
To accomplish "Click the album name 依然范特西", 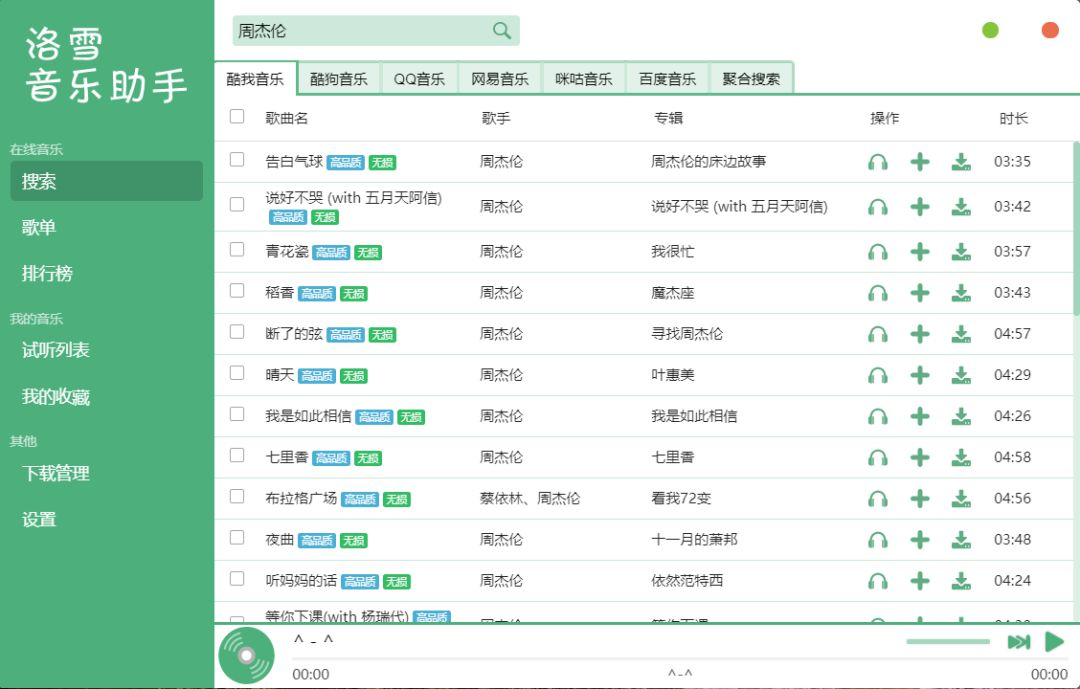I will coord(687,581).
